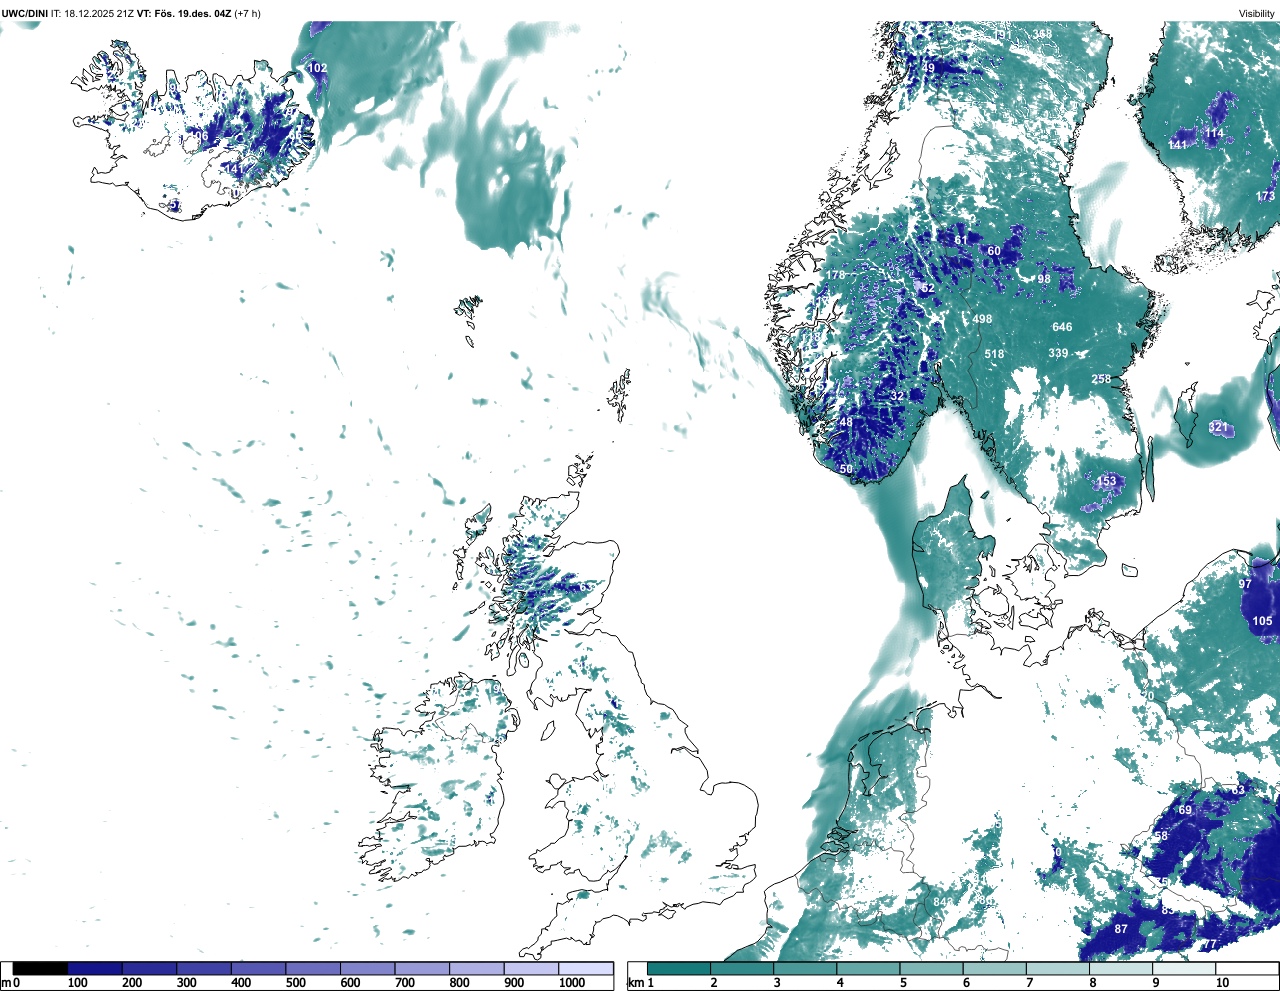This screenshot has height=991, width=1280.
Task: Click the black 0–100 m legend swatch
Action: (x=40, y=968)
